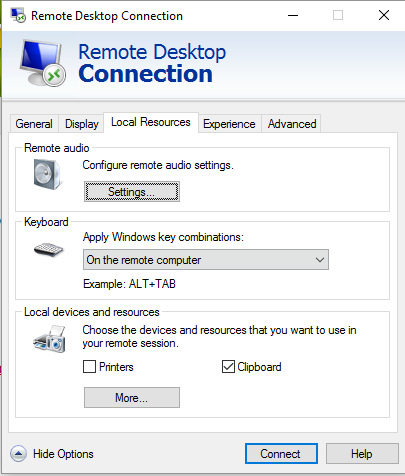This screenshot has height=476, width=405.
Task: Enable the Printers checkbox
Action: (89, 367)
